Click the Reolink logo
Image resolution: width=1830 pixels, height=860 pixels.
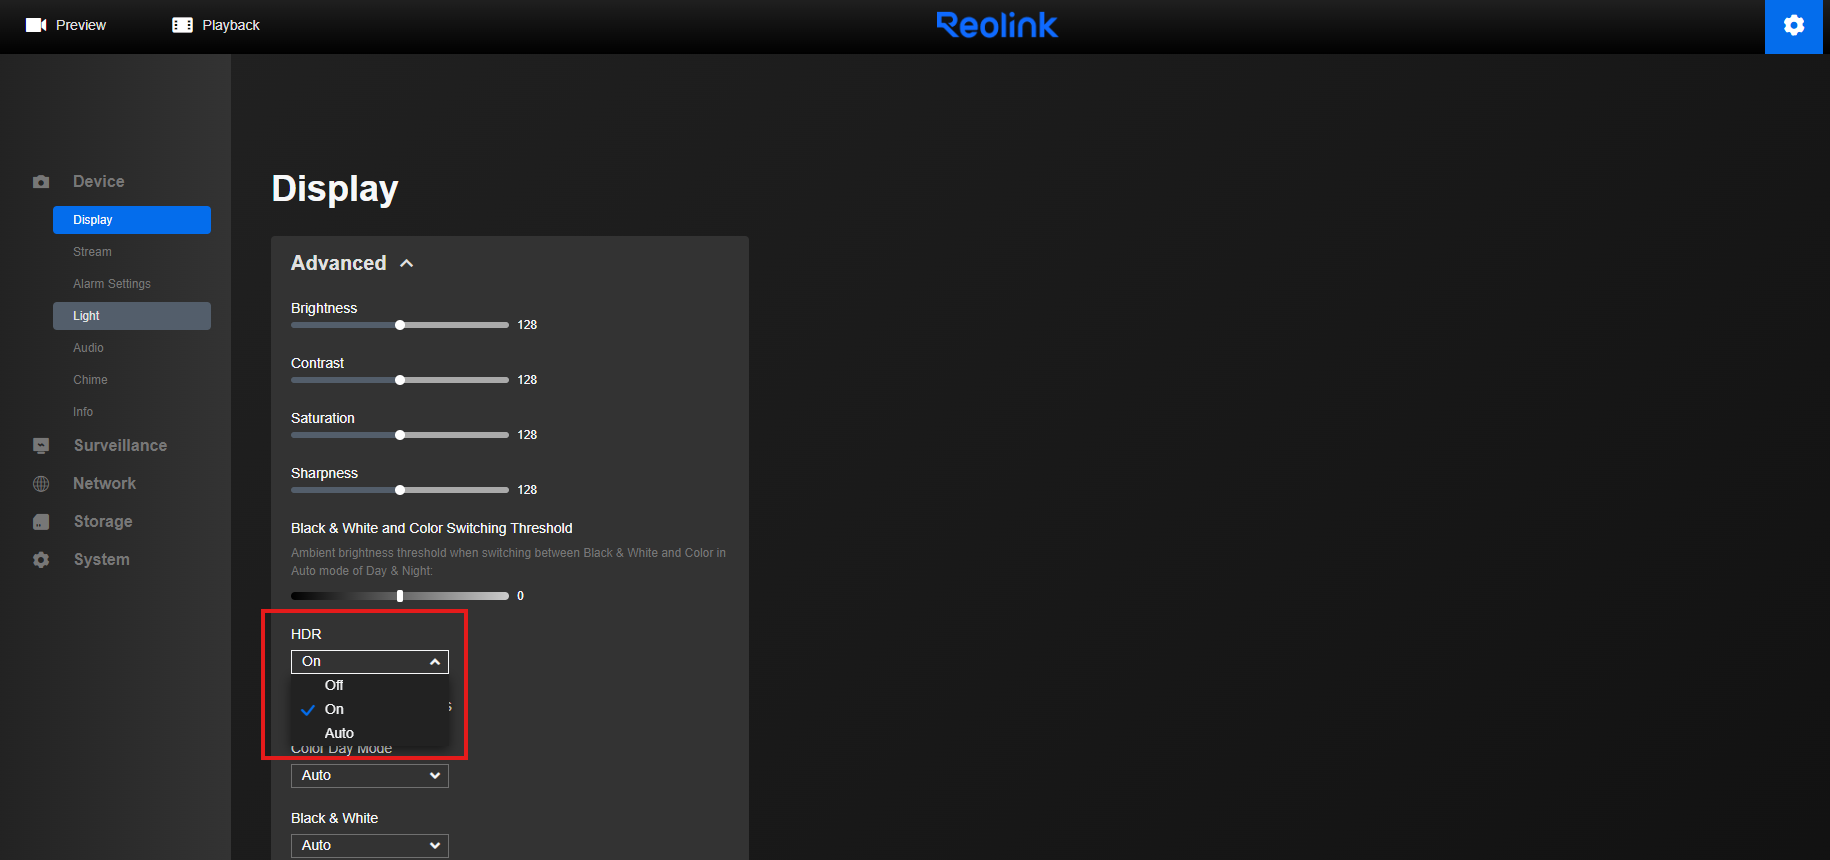(996, 25)
